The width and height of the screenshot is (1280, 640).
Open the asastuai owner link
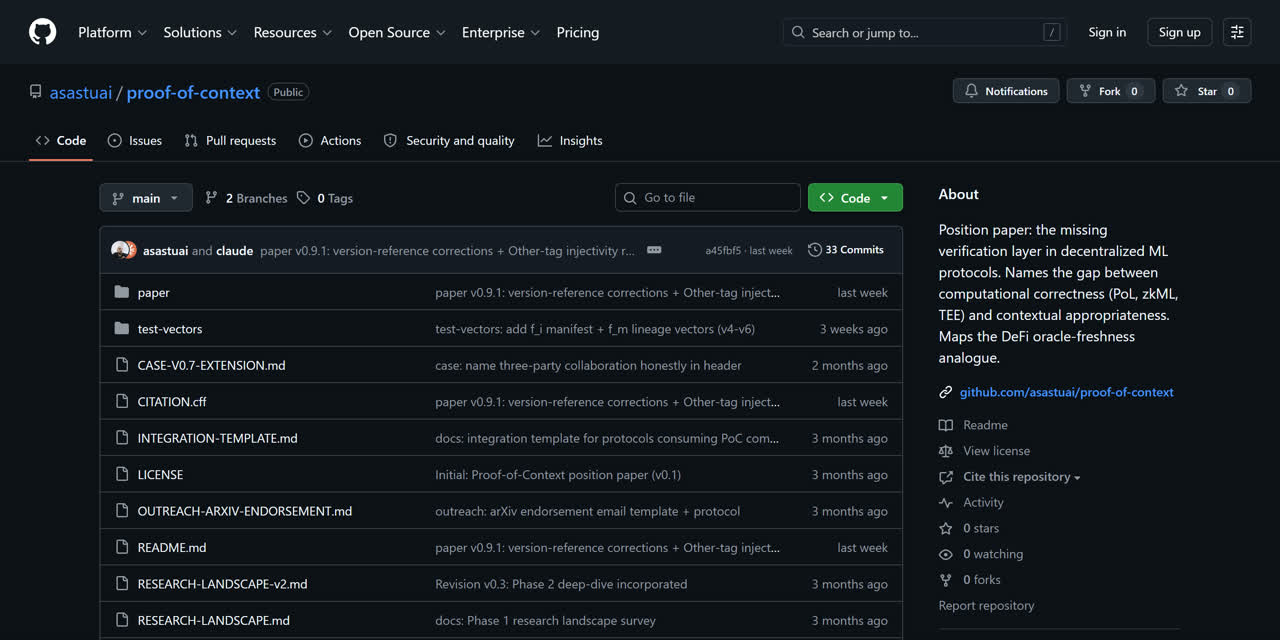(81, 92)
